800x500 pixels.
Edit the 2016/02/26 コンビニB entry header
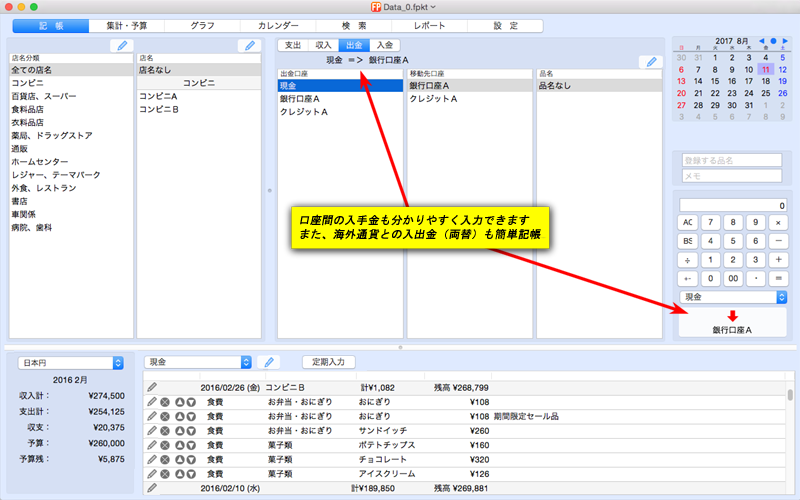[152, 387]
